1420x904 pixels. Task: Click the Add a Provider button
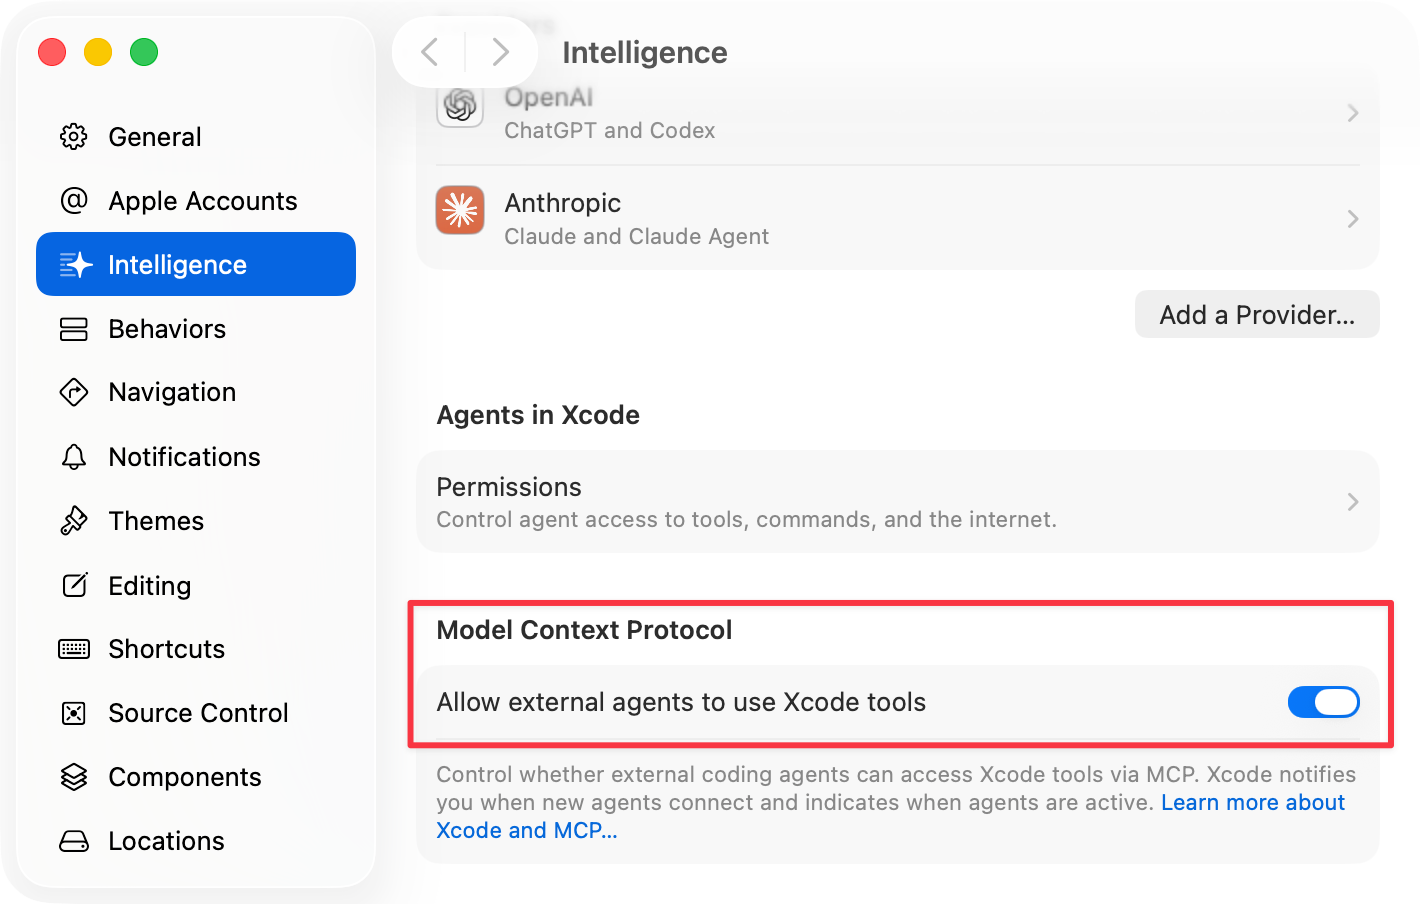tap(1257, 315)
